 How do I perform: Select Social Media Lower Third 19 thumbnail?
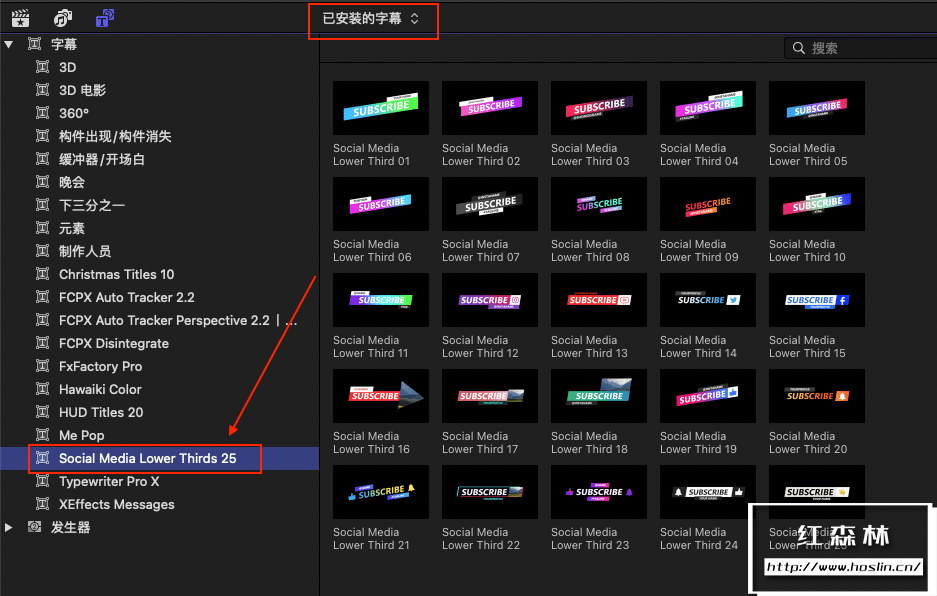708,396
